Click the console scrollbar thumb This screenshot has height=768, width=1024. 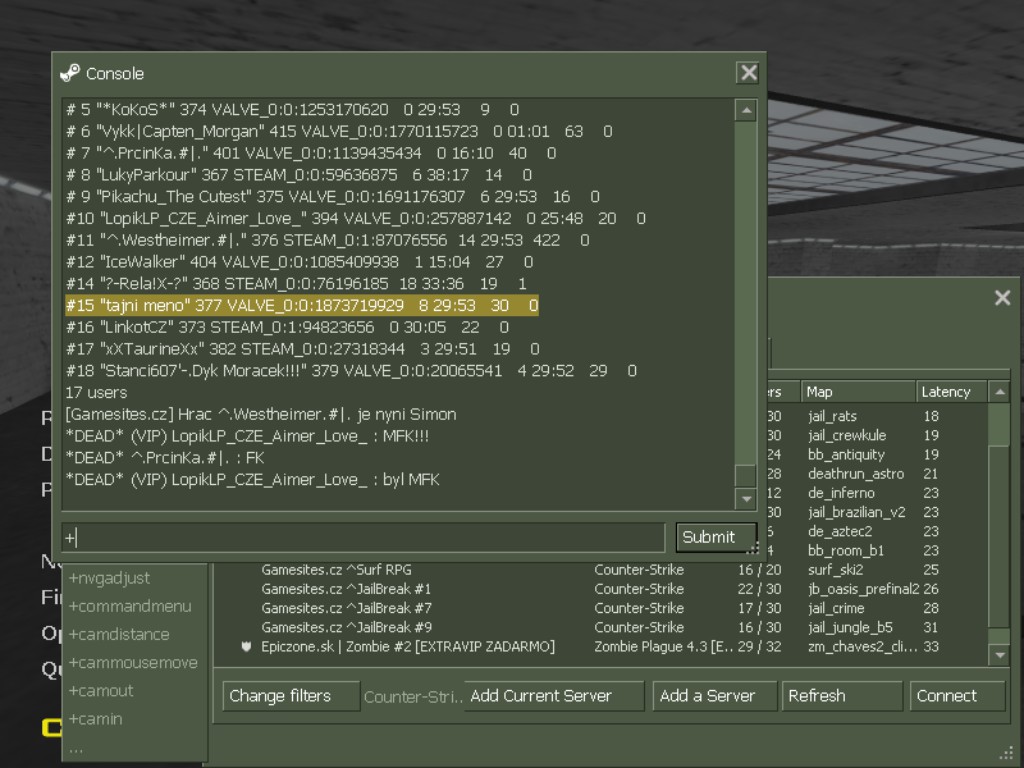point(746,475)
